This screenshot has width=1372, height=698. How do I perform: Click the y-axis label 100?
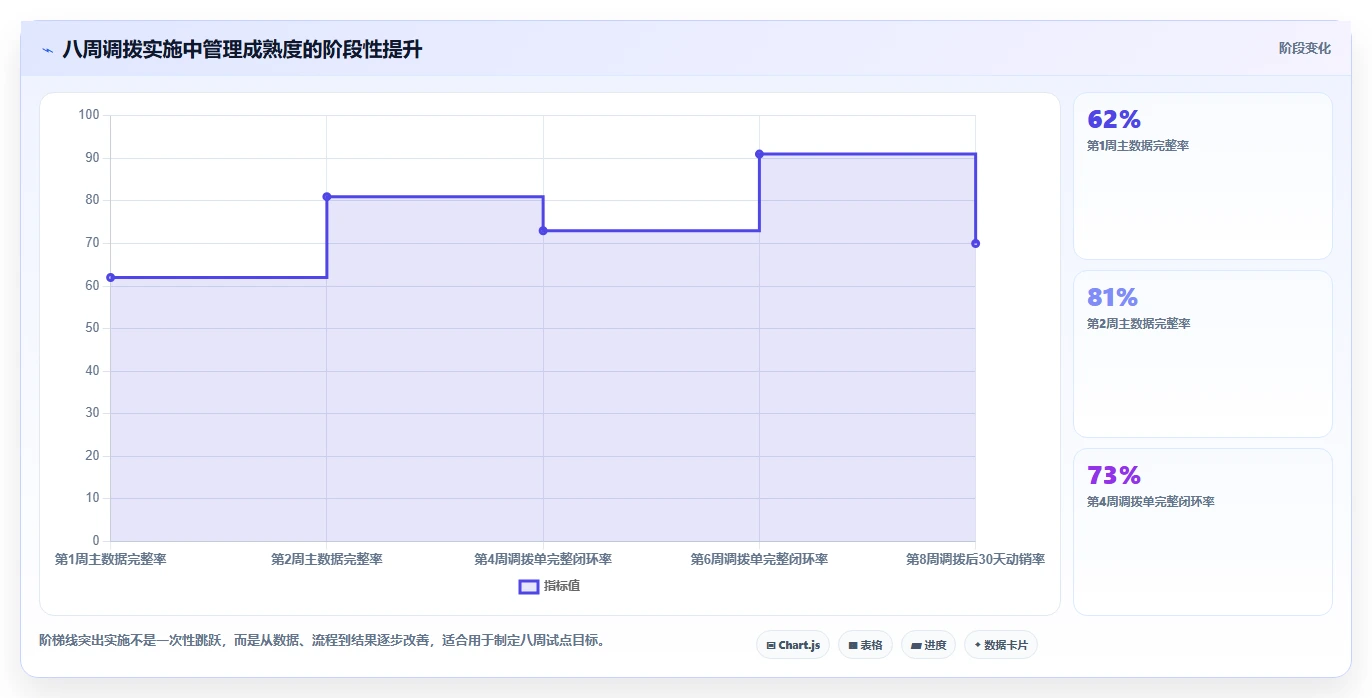(x=89, y=115)
